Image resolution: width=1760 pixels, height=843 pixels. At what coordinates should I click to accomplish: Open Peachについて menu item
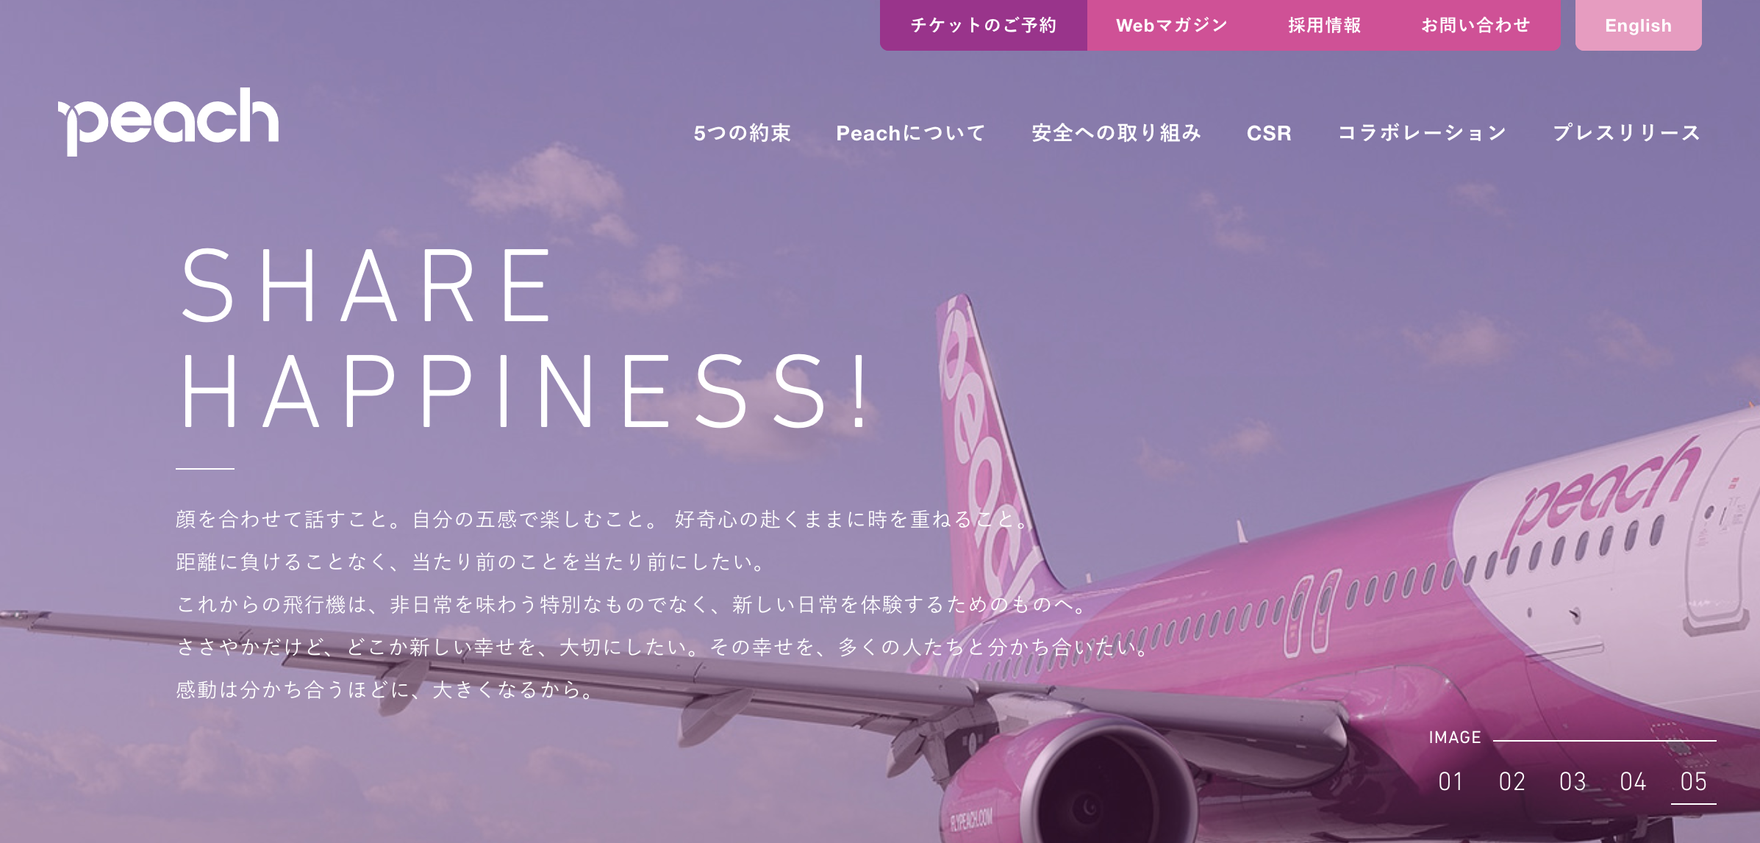911,133
